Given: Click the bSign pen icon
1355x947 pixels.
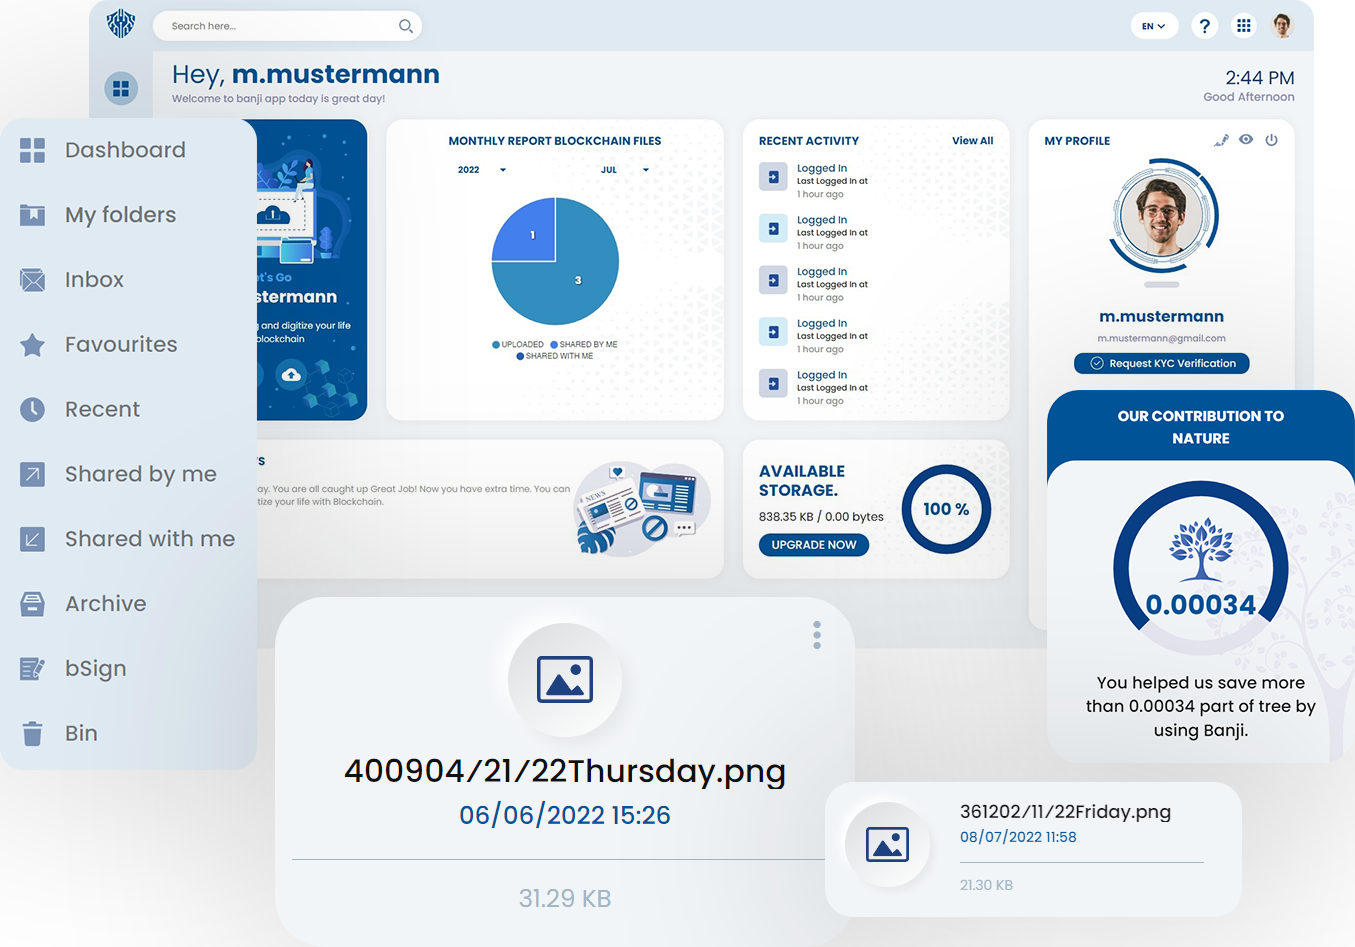Looking at the screenshot, I should 32,669.
